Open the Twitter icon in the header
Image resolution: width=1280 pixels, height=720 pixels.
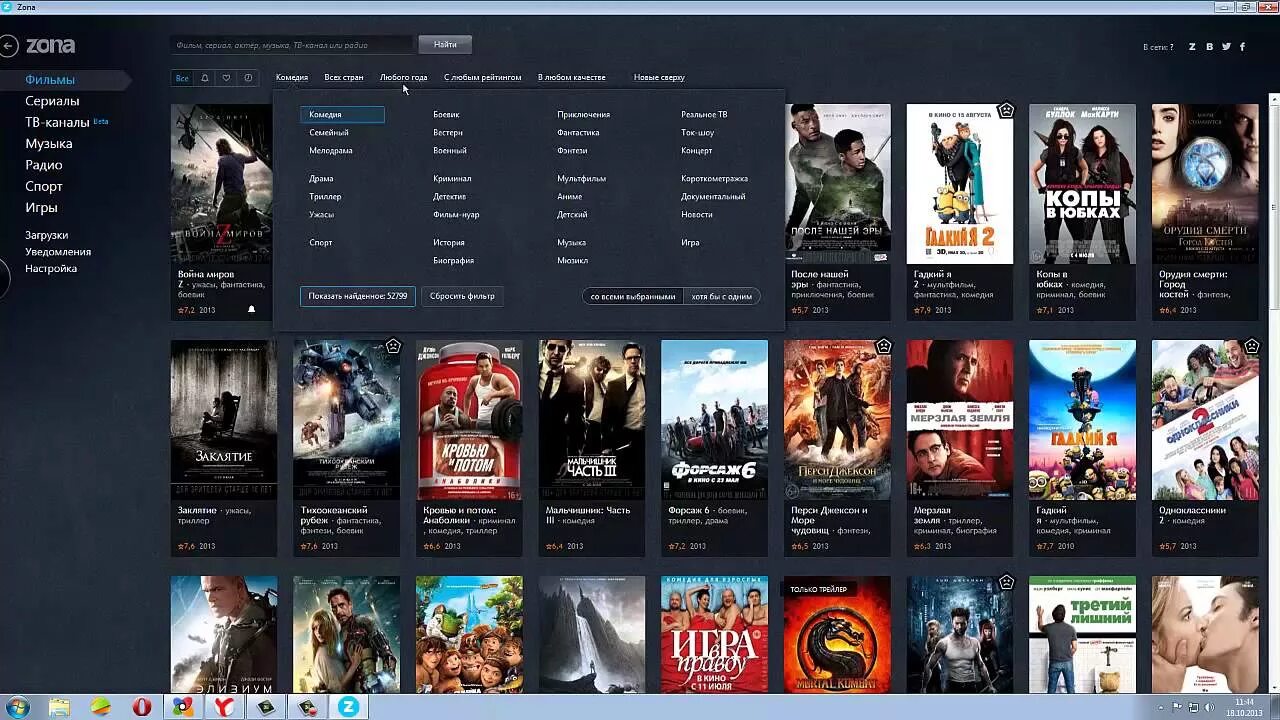coord(1226,46)
